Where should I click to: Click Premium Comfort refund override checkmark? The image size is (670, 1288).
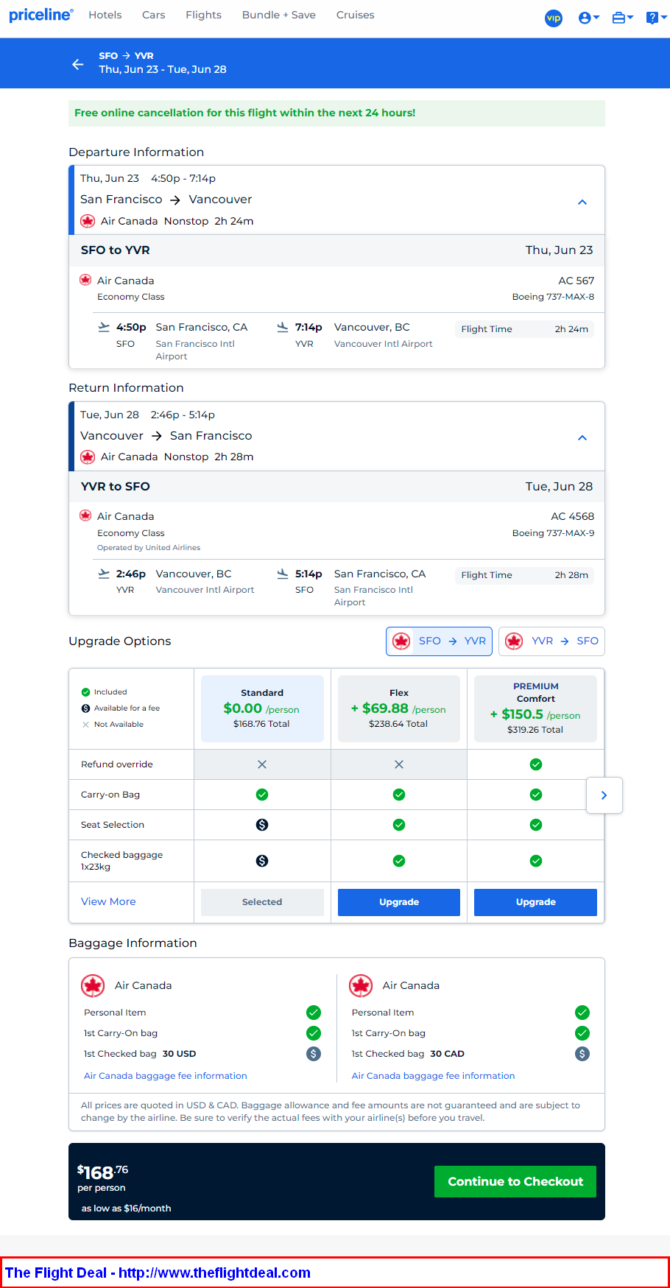coord(536,764)
